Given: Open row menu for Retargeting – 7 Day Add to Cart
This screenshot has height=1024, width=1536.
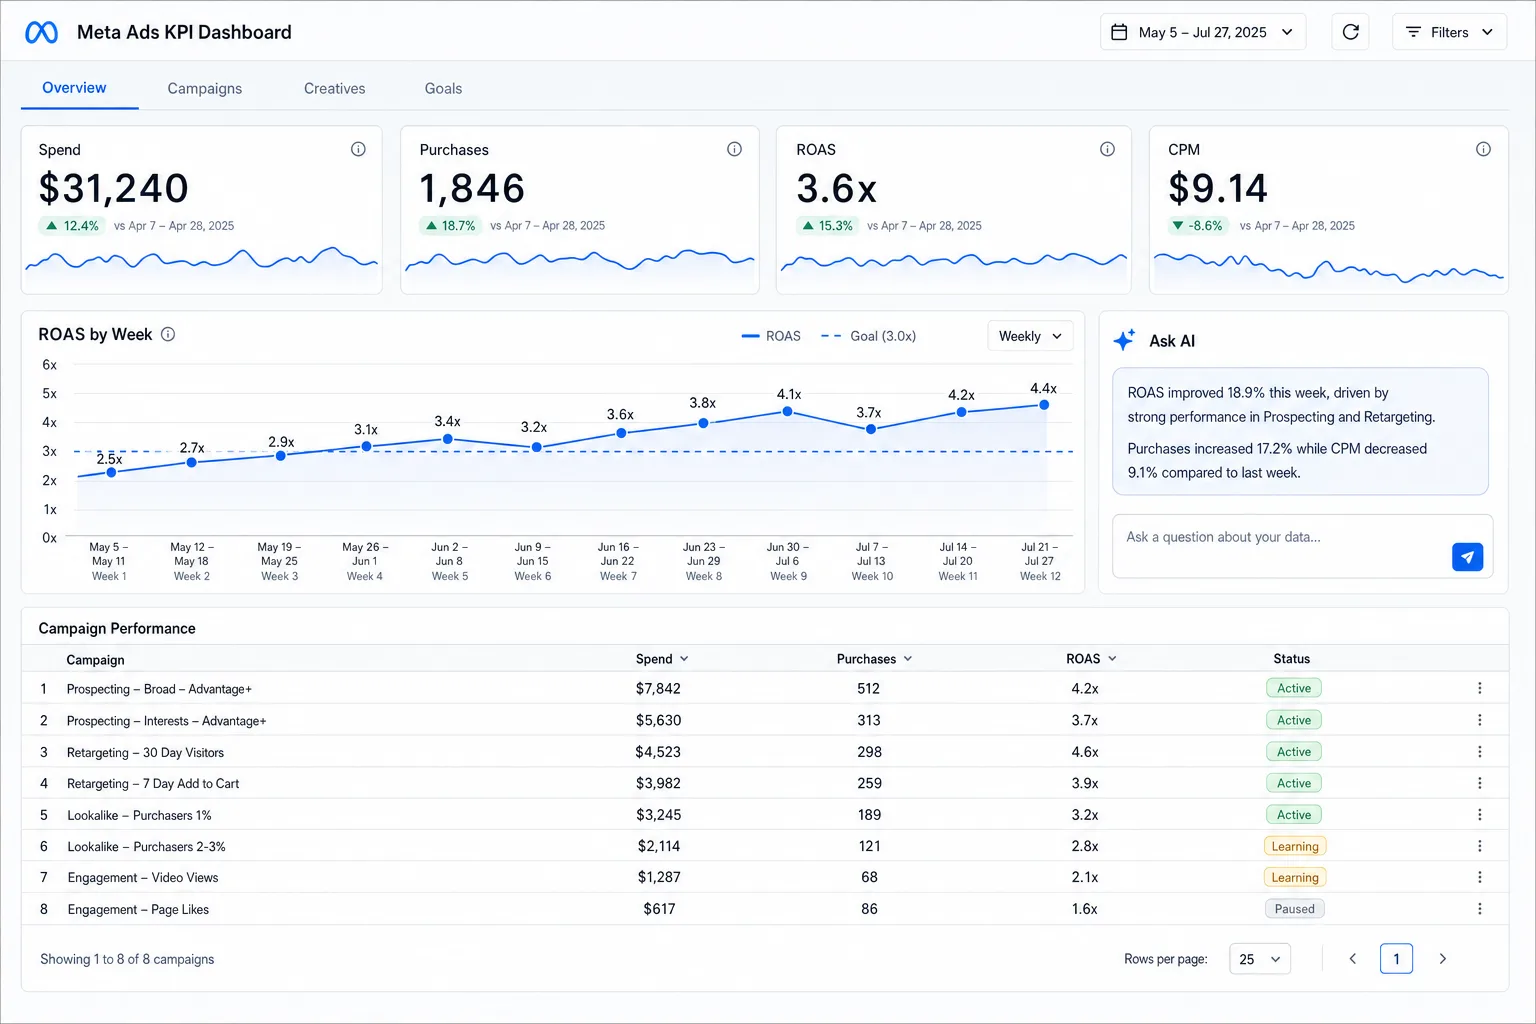Looking at the screenshot, I should coord(1480,783).
